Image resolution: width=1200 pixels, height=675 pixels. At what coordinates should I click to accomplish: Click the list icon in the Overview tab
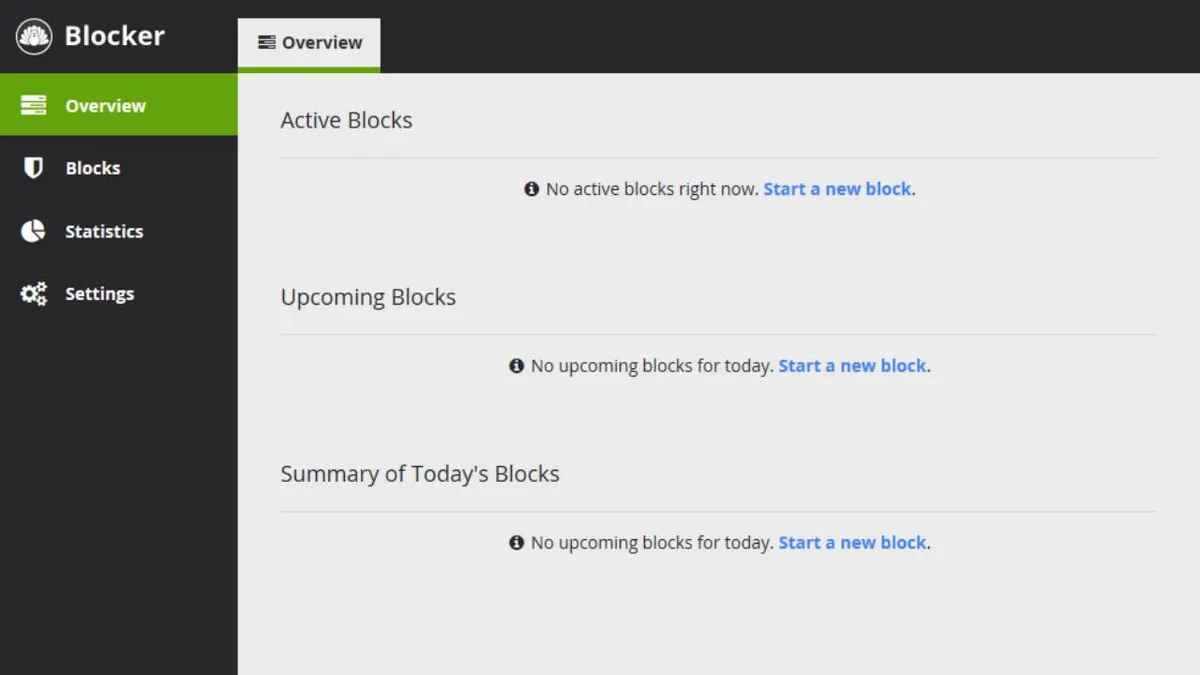pyautogui.click(x=266, y=43)
